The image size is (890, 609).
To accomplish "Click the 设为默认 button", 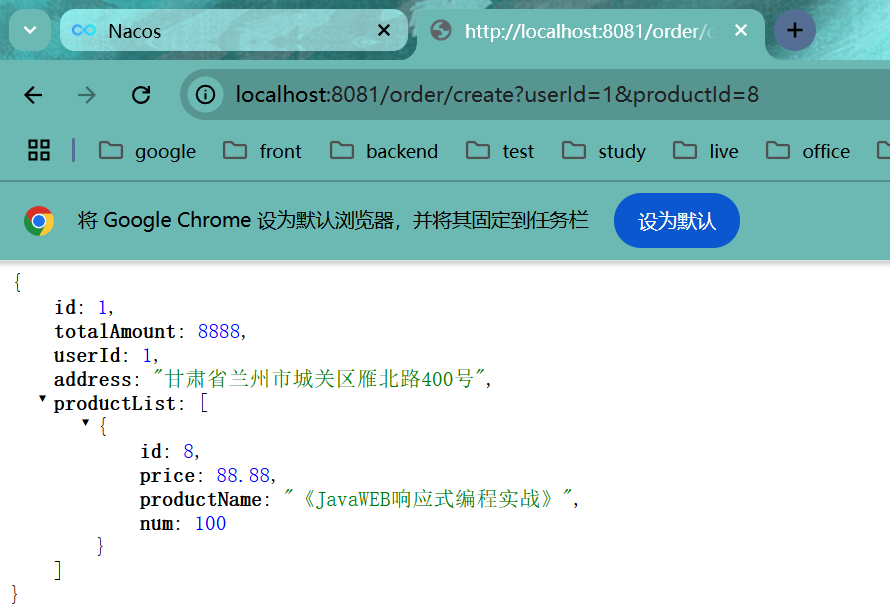I will 676,220.
